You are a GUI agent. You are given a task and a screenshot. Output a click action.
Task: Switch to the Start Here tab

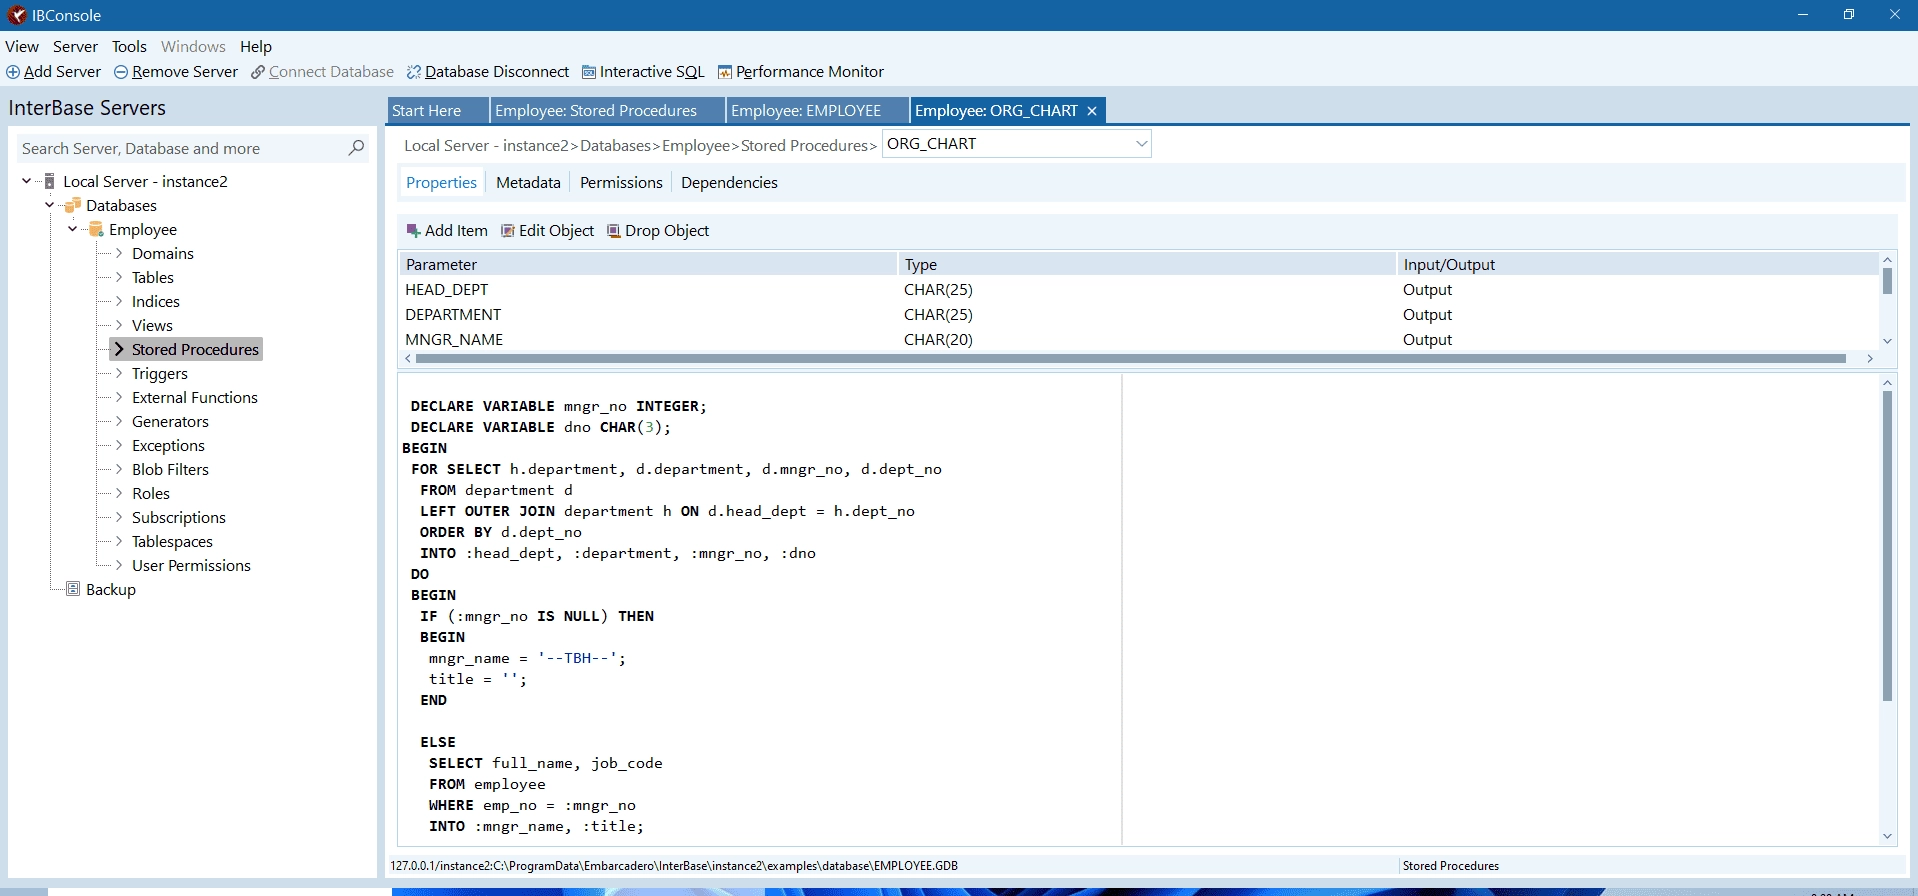click(x=438, y=110)
